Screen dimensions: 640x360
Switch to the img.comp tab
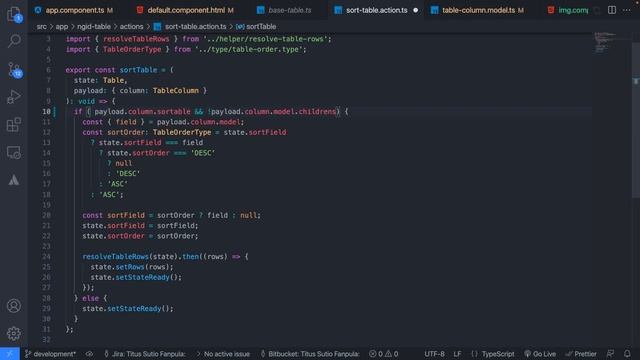point(569,10)
